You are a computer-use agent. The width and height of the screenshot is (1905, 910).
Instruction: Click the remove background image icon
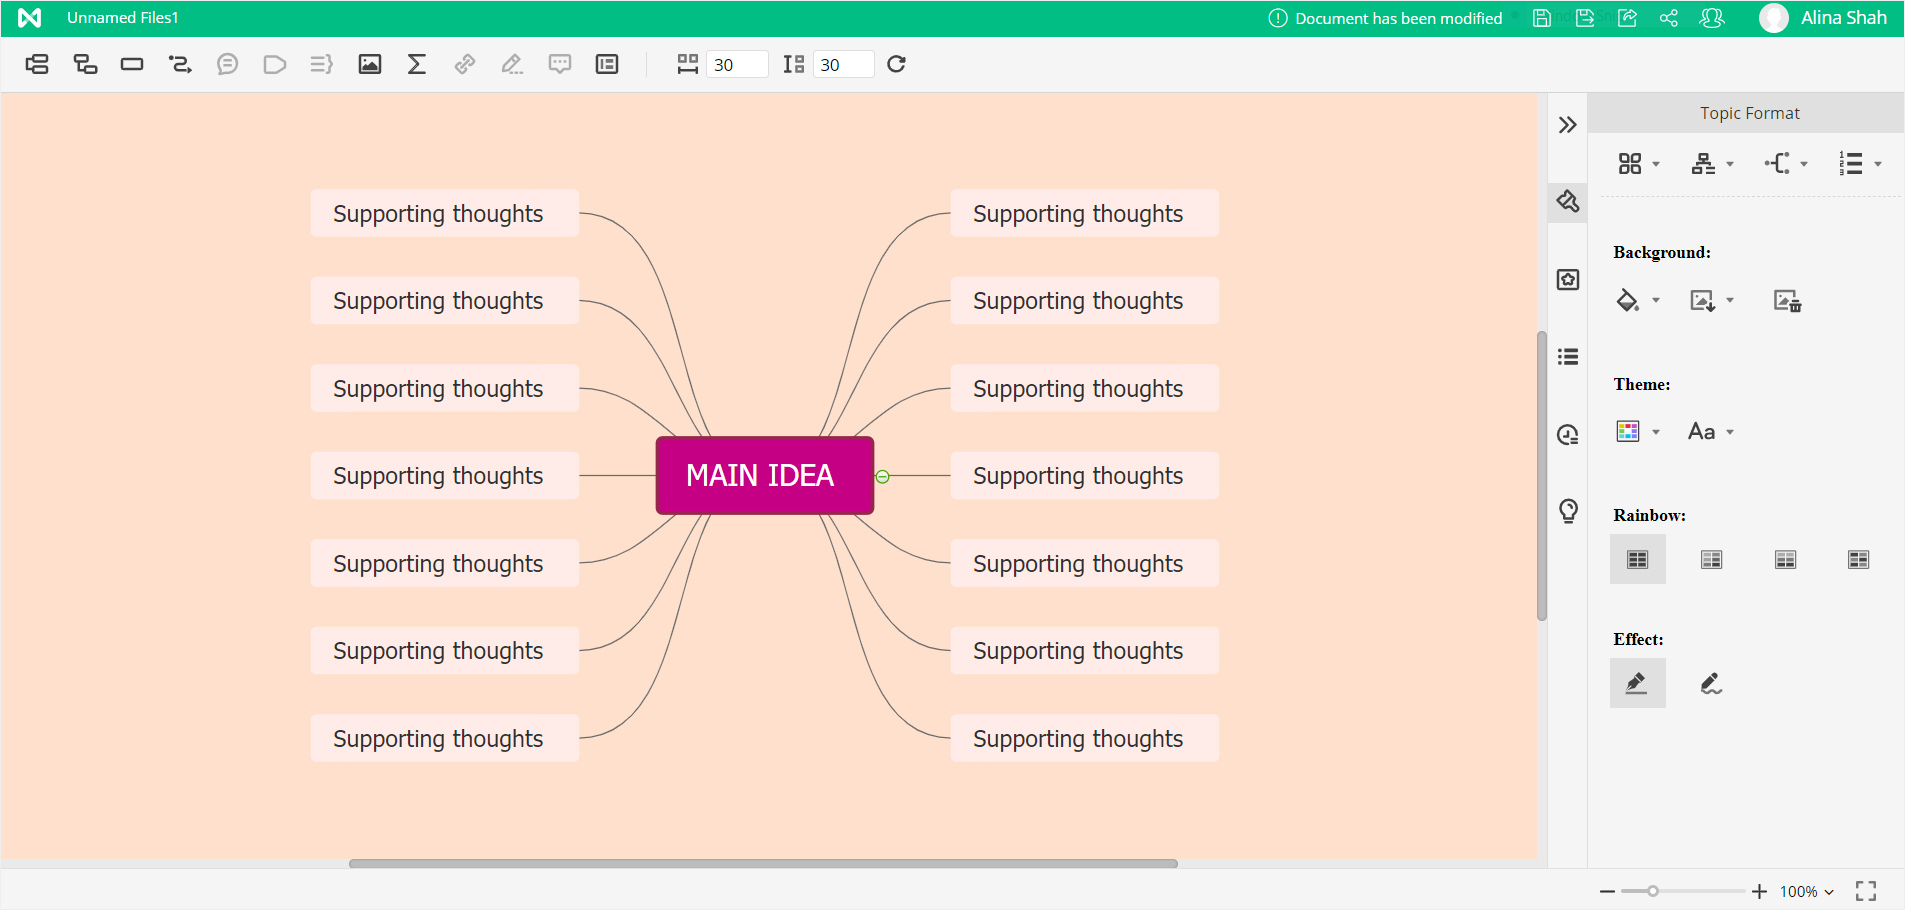click(x=1787, y=301)
